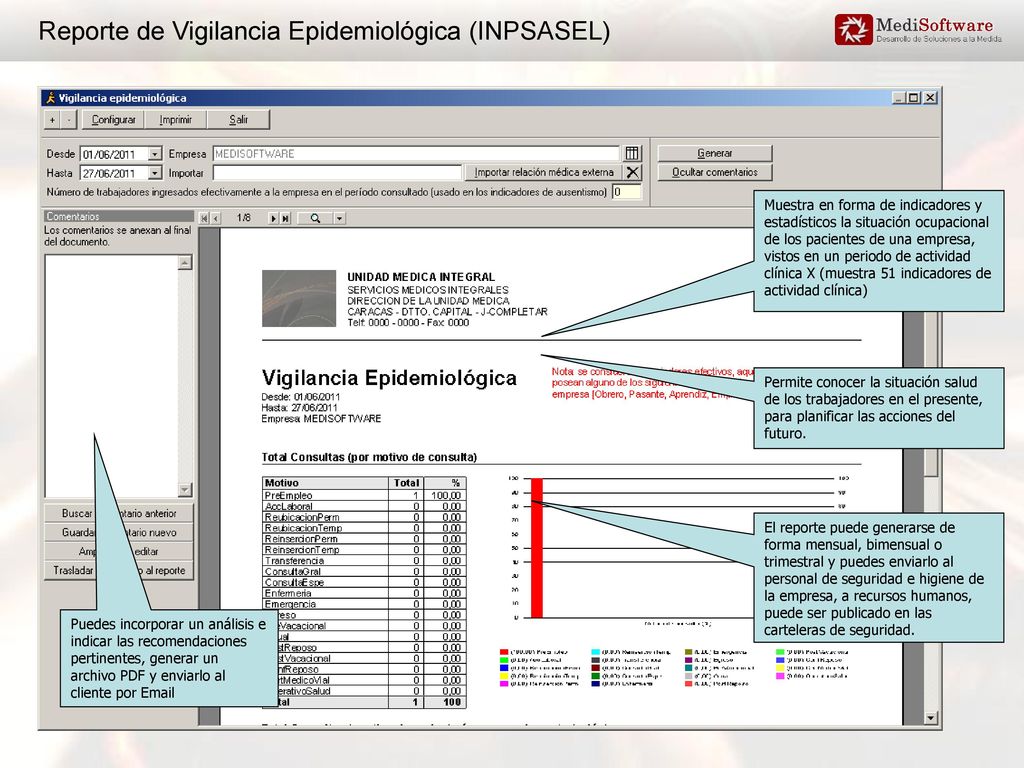The height and width of the screenshot is (768, 1024).
Task: Click the plus zoom button in toolbar
Action: [x=52, y=120]
